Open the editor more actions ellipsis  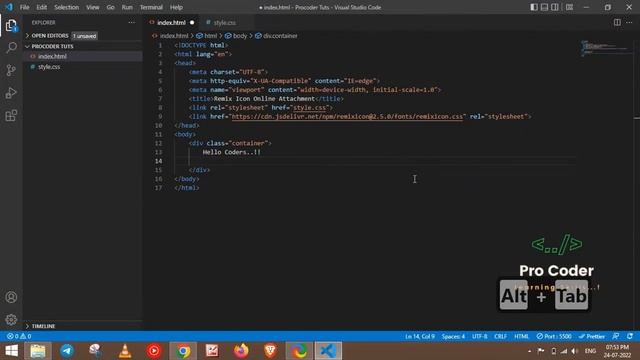coord(629,22)
